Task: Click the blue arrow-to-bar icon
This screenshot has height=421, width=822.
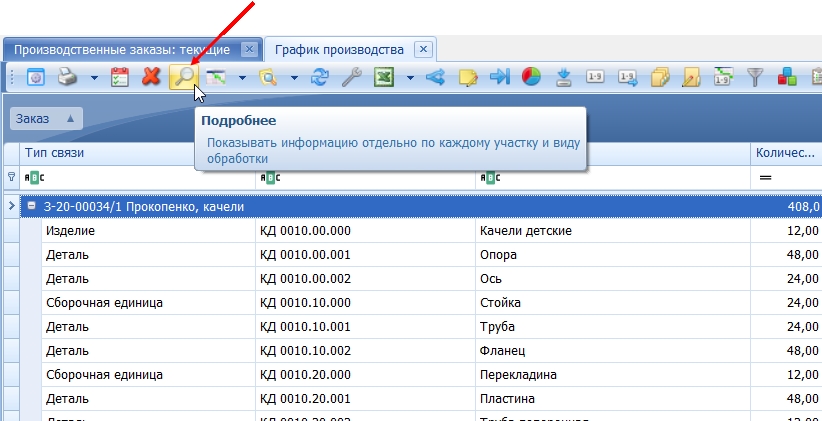Action: [x=500, y=78]
